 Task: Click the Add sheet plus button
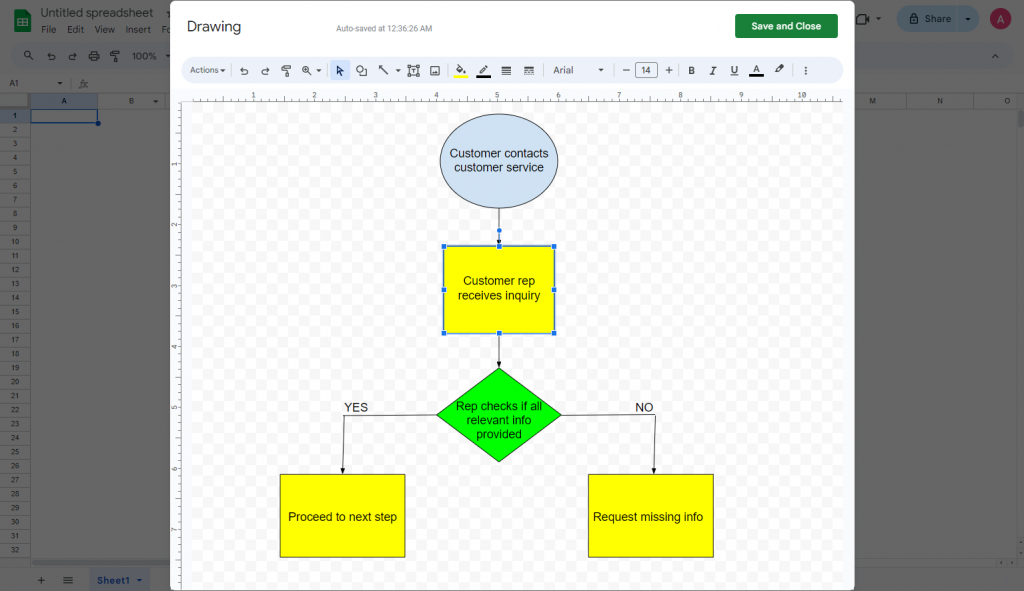41,580
